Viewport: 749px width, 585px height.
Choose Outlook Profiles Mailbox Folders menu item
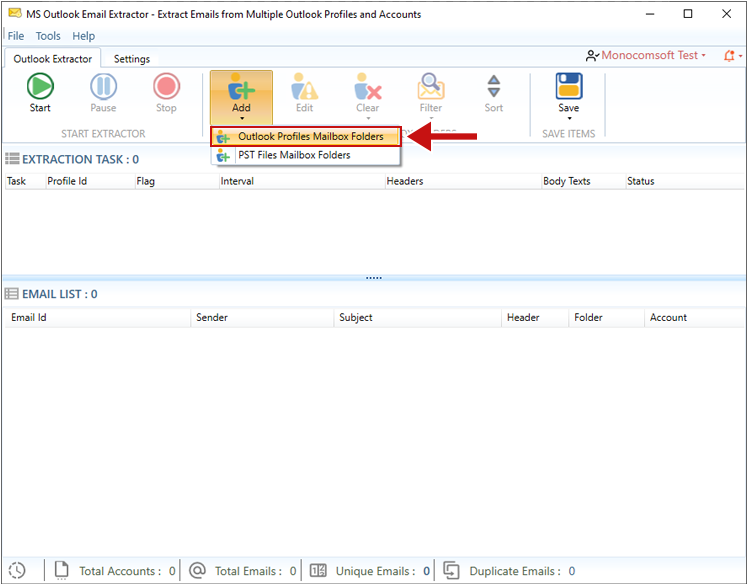click(306, 137)
